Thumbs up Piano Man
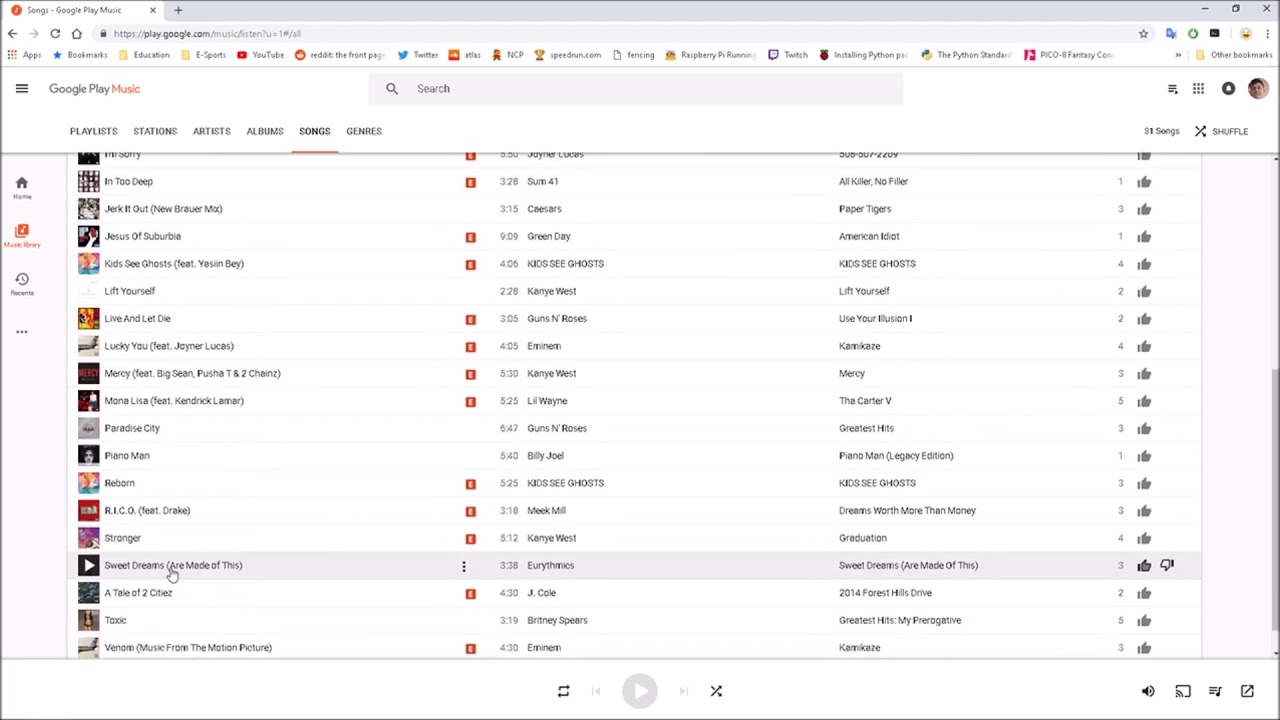 tap(1144, 456)
